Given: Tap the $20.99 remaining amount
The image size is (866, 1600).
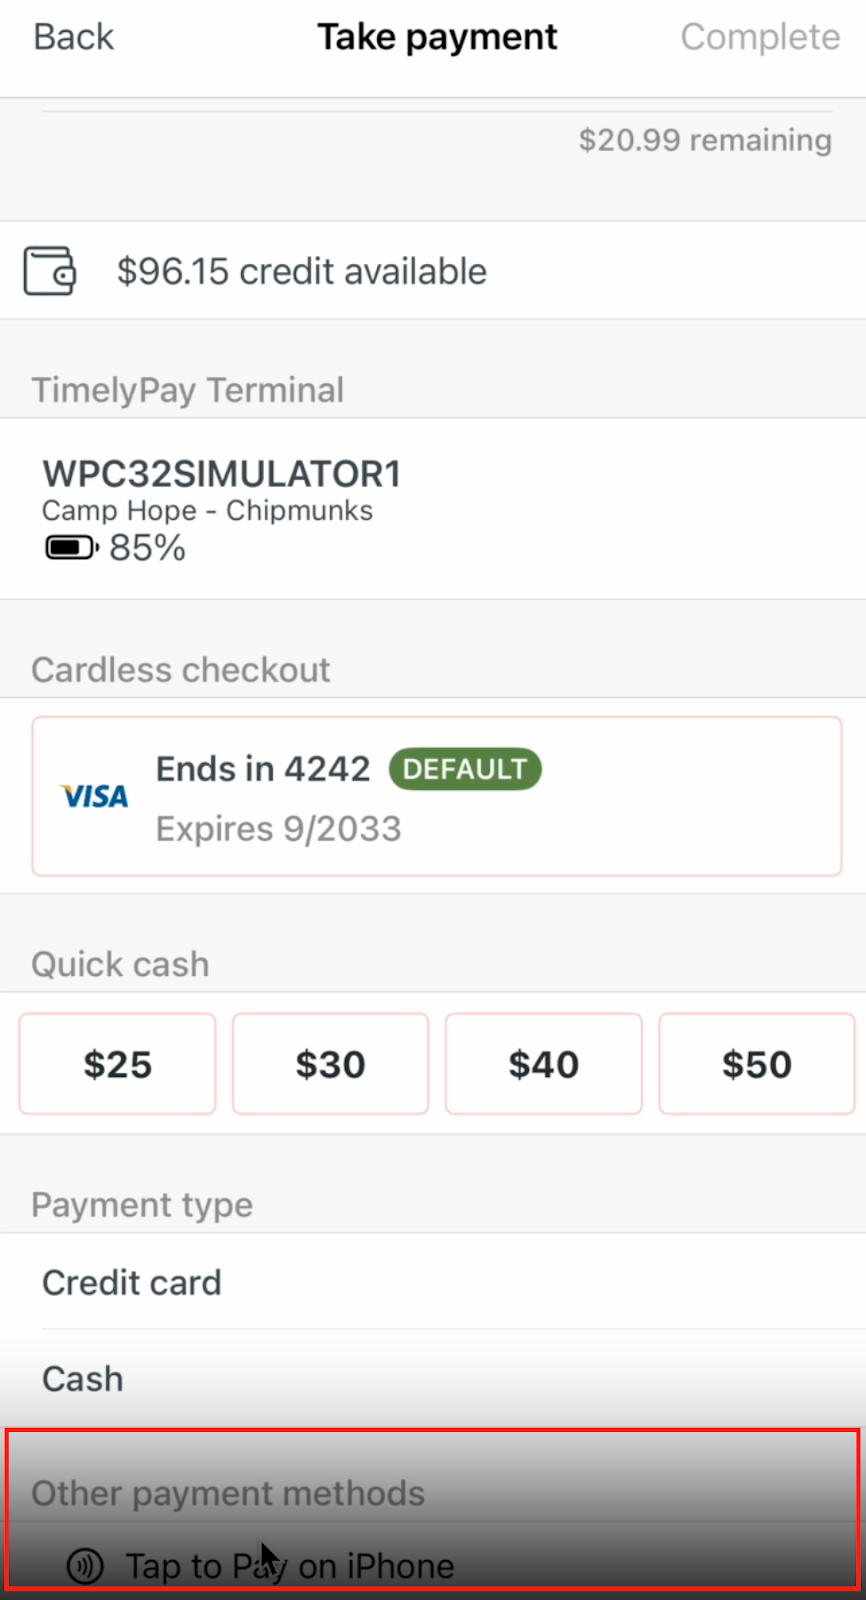Looking at the screenshot, I should point(705,140).
